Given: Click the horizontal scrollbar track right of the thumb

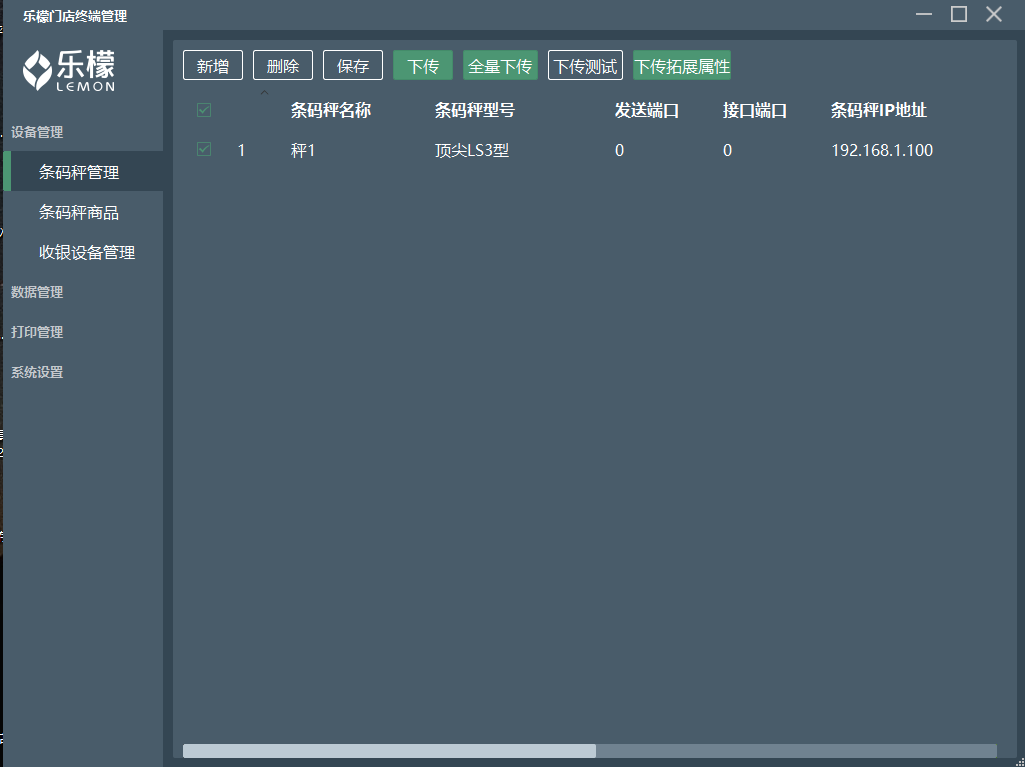Looking at the screenshot, I should point(796,751).
